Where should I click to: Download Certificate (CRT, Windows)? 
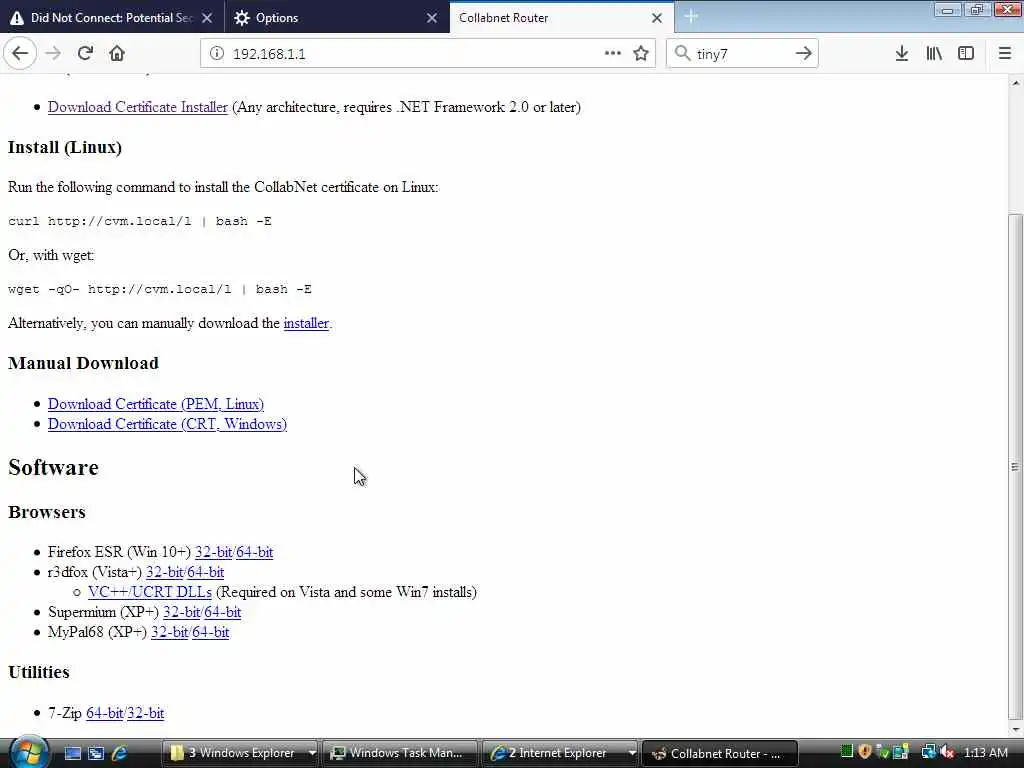[167, 424]
